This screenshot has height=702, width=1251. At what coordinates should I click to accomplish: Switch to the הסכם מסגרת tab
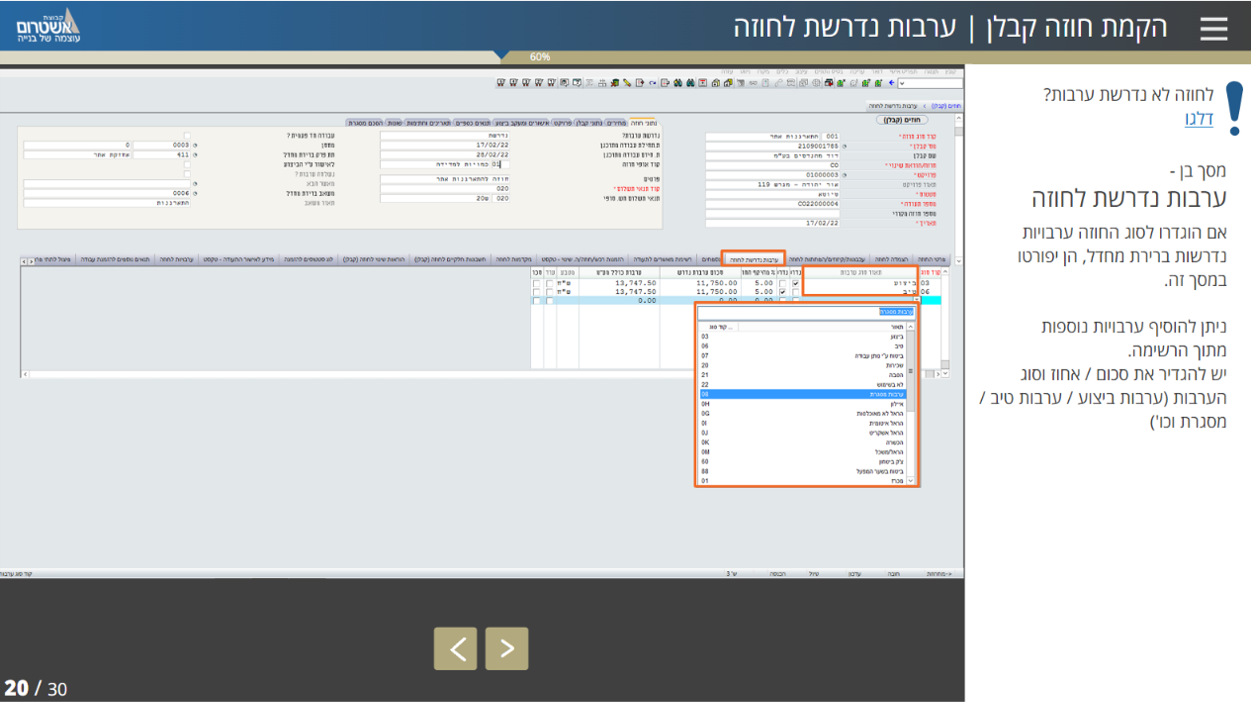tap(364, 123)
